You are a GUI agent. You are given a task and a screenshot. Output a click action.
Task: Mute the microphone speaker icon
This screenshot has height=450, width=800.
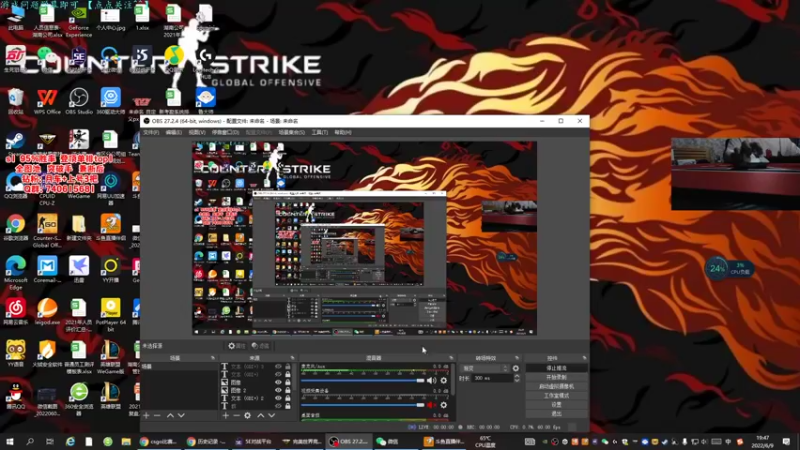[432, 380]
